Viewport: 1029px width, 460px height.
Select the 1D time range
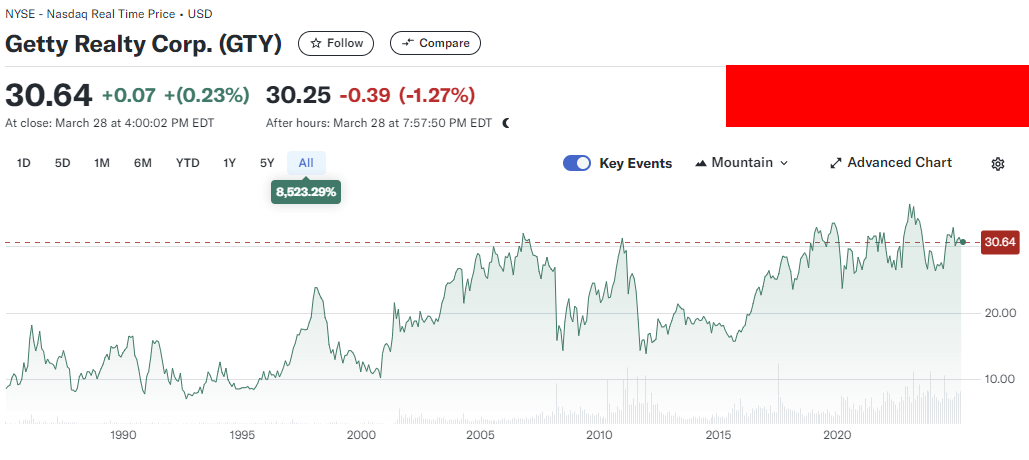24,163
